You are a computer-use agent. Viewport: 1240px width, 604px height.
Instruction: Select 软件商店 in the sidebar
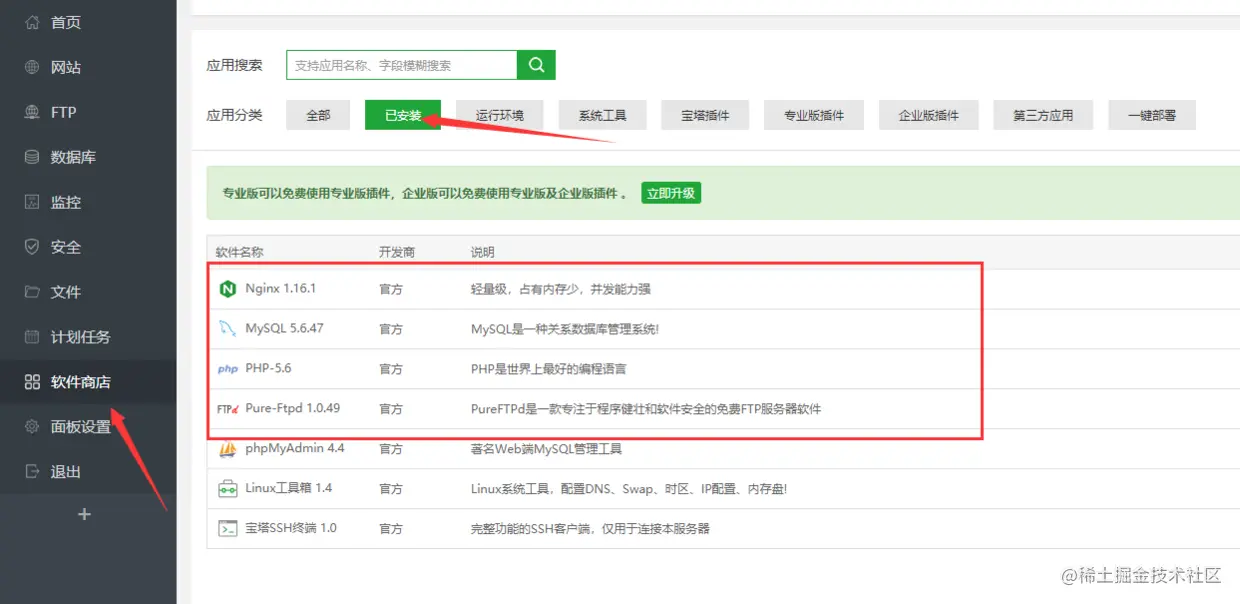click(x=81, y=382)
